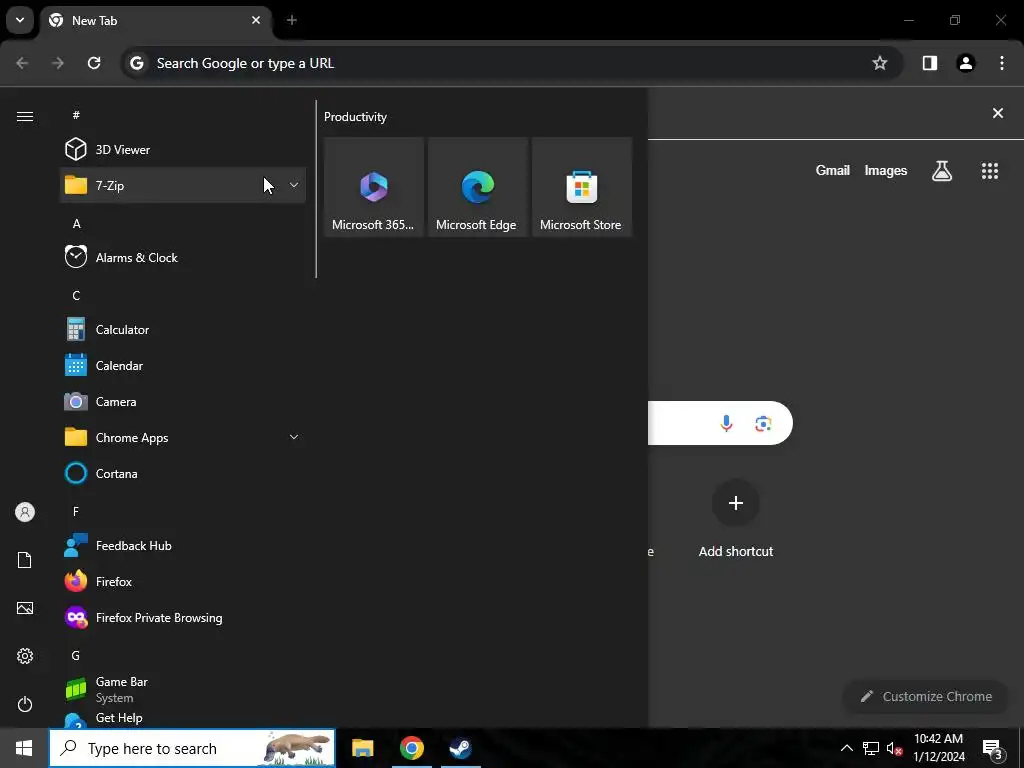Viewport: 1024px width, 768px height.
Task: Open Game Bar app
Action: [183, 689]
